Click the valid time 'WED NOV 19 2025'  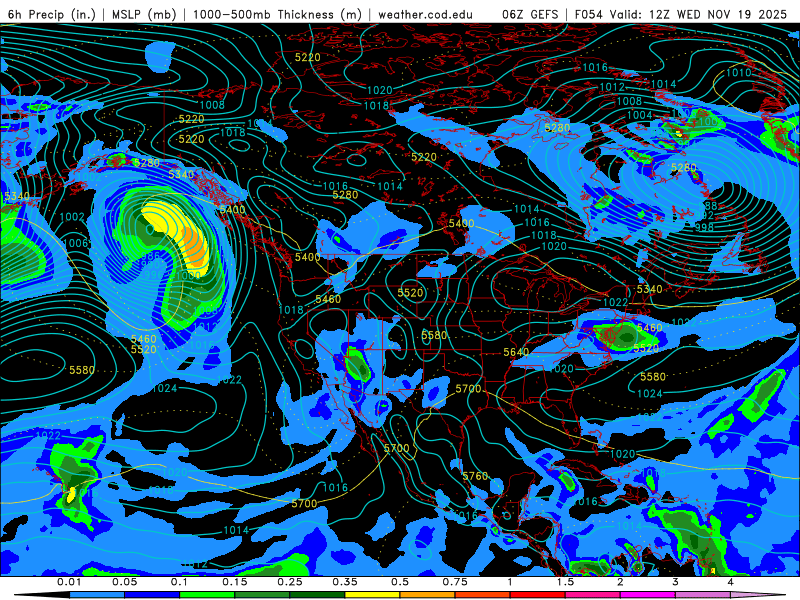[732, 14]
